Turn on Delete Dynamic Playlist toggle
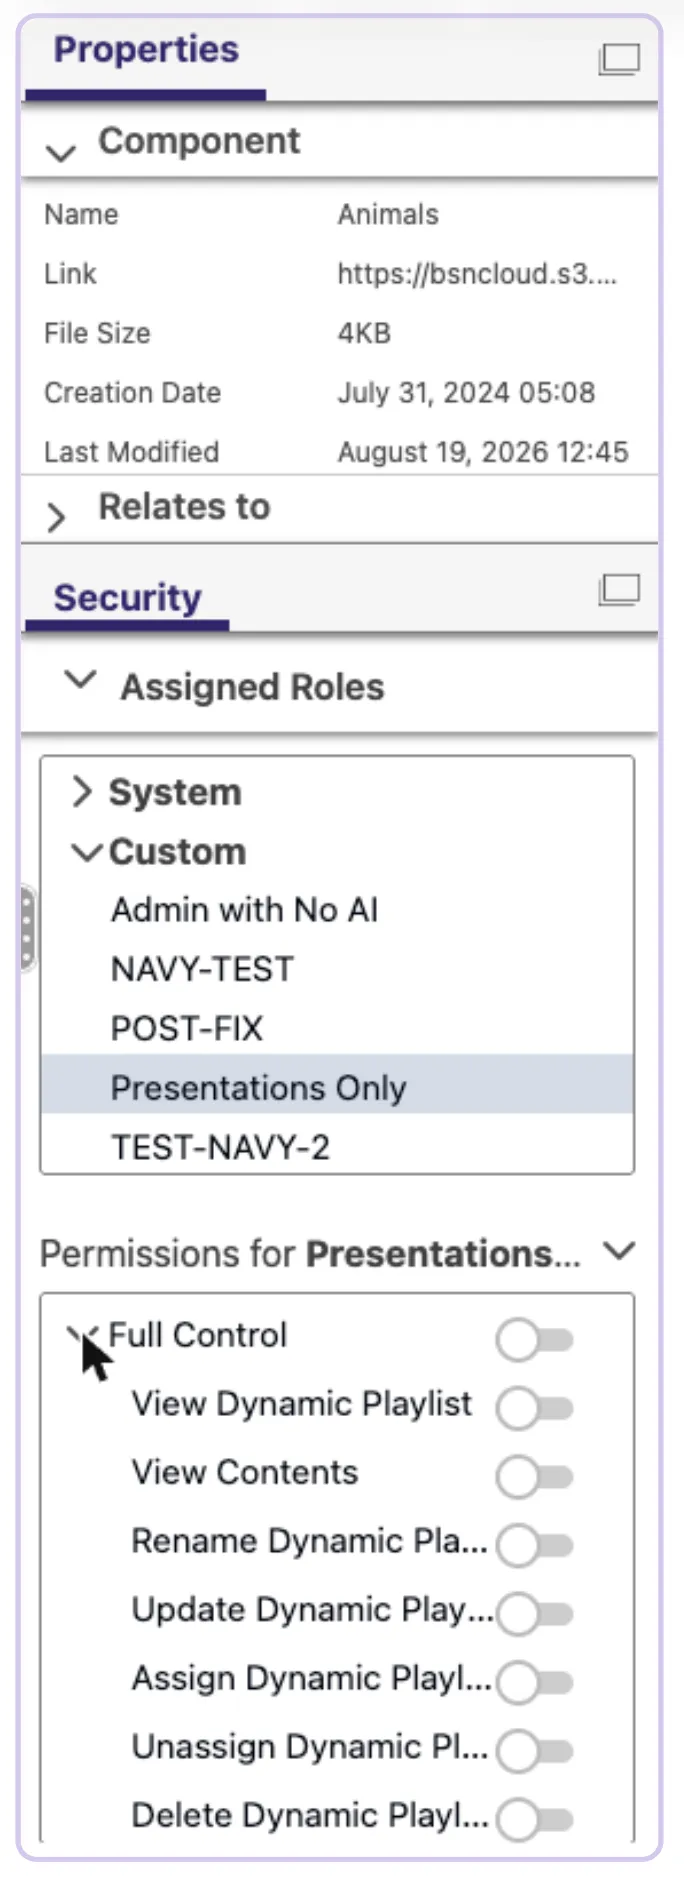 (535, 1819)
